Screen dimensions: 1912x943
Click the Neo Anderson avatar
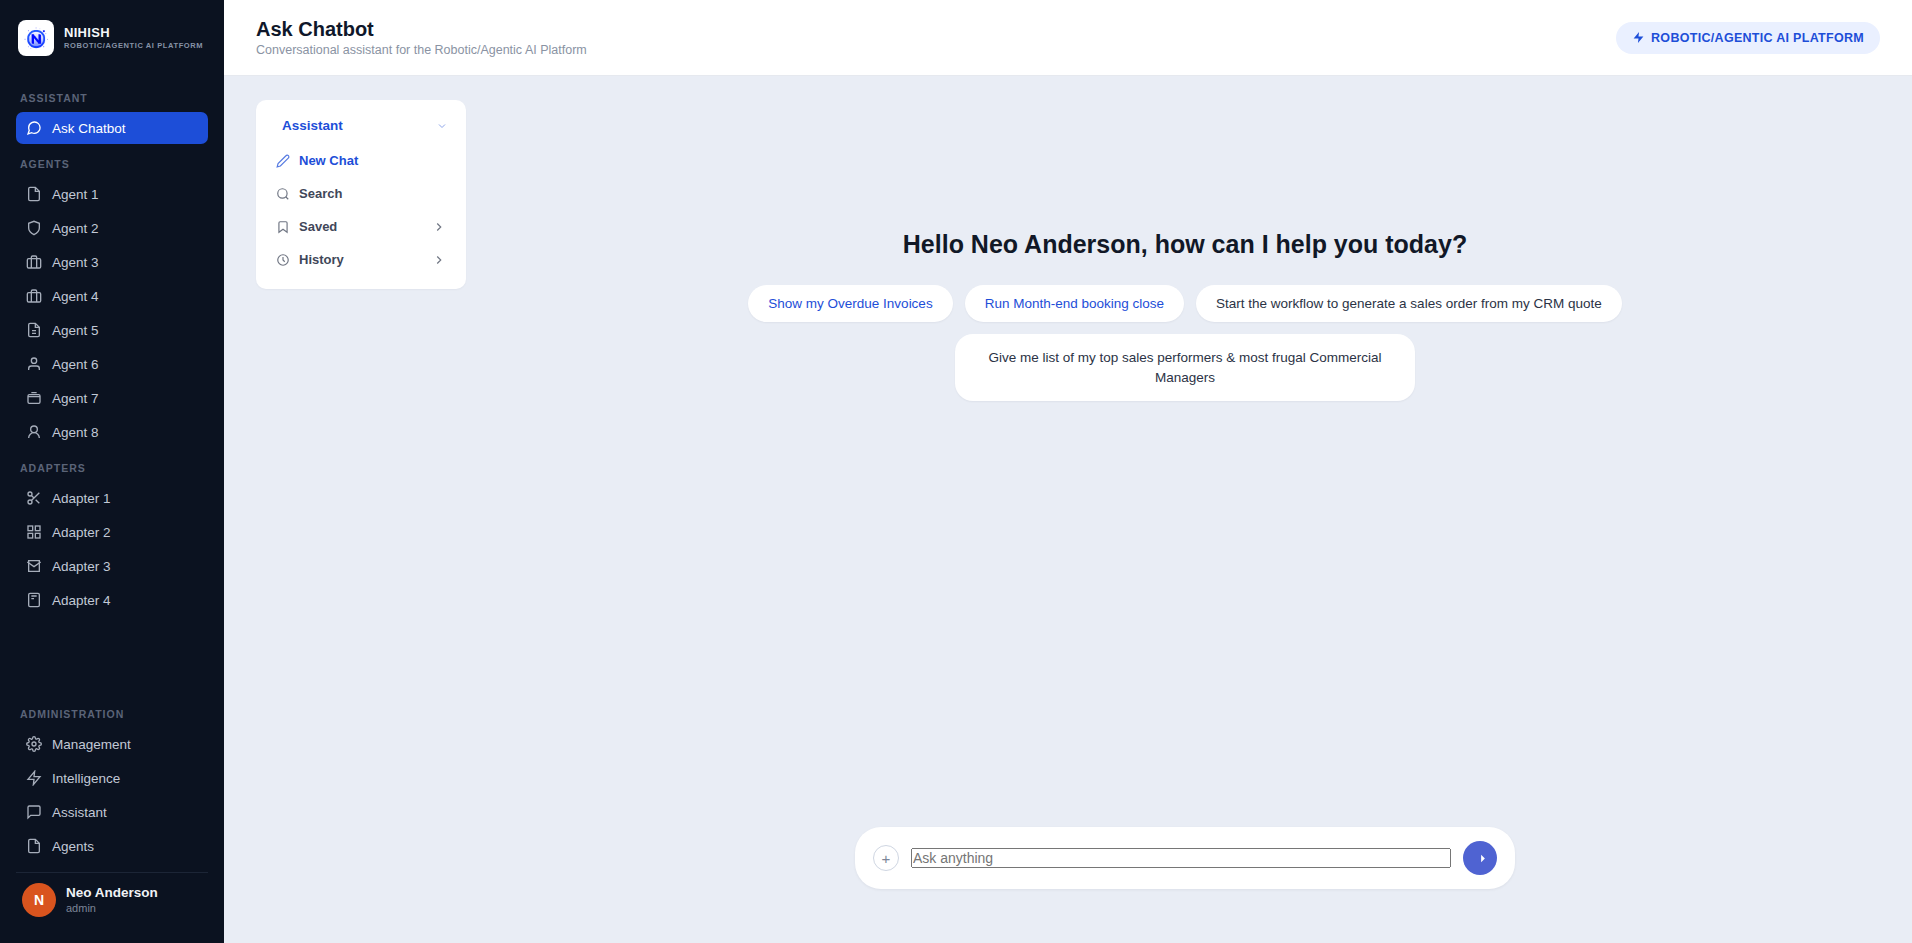39,900
